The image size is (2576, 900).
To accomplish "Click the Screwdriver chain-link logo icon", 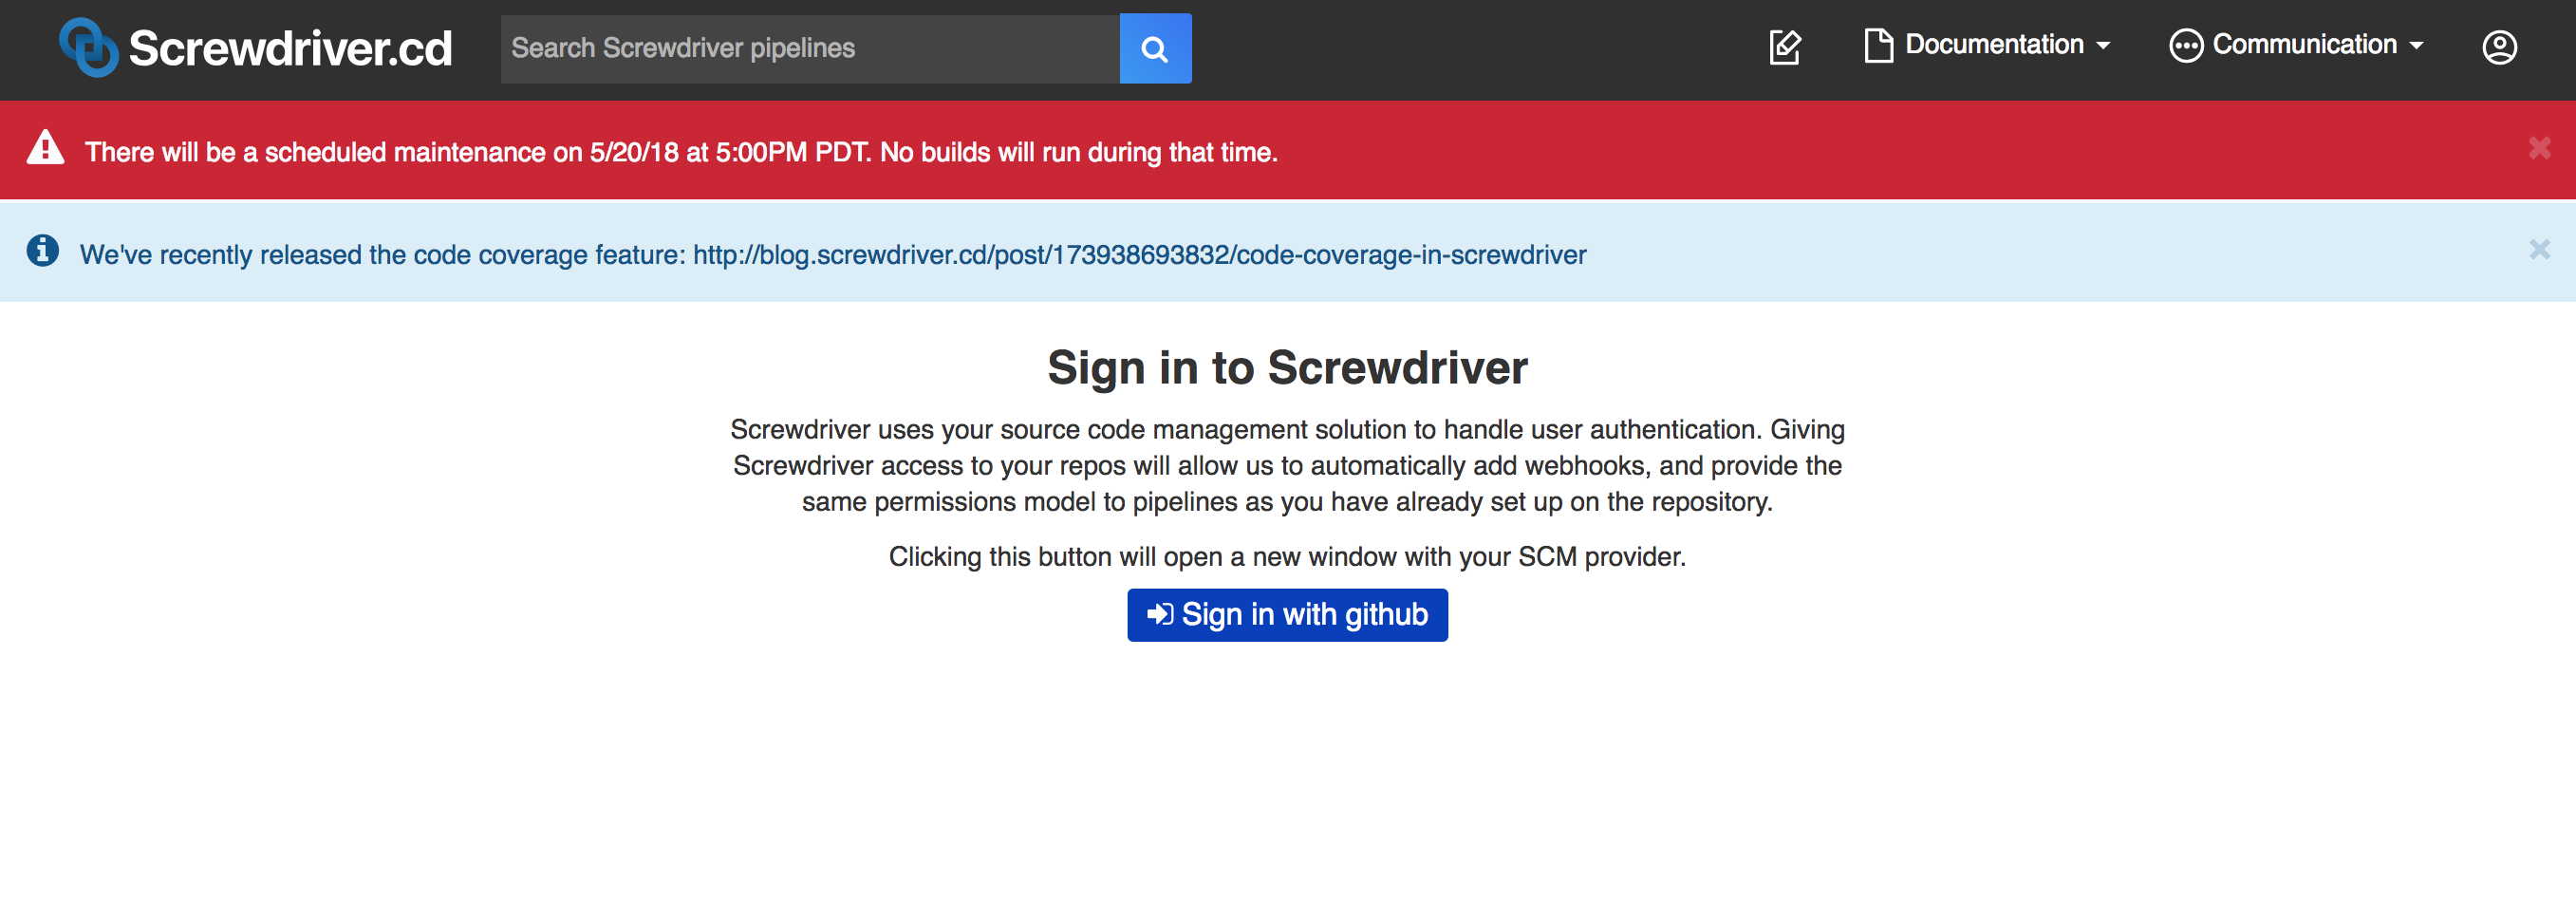I will (88, 47).
